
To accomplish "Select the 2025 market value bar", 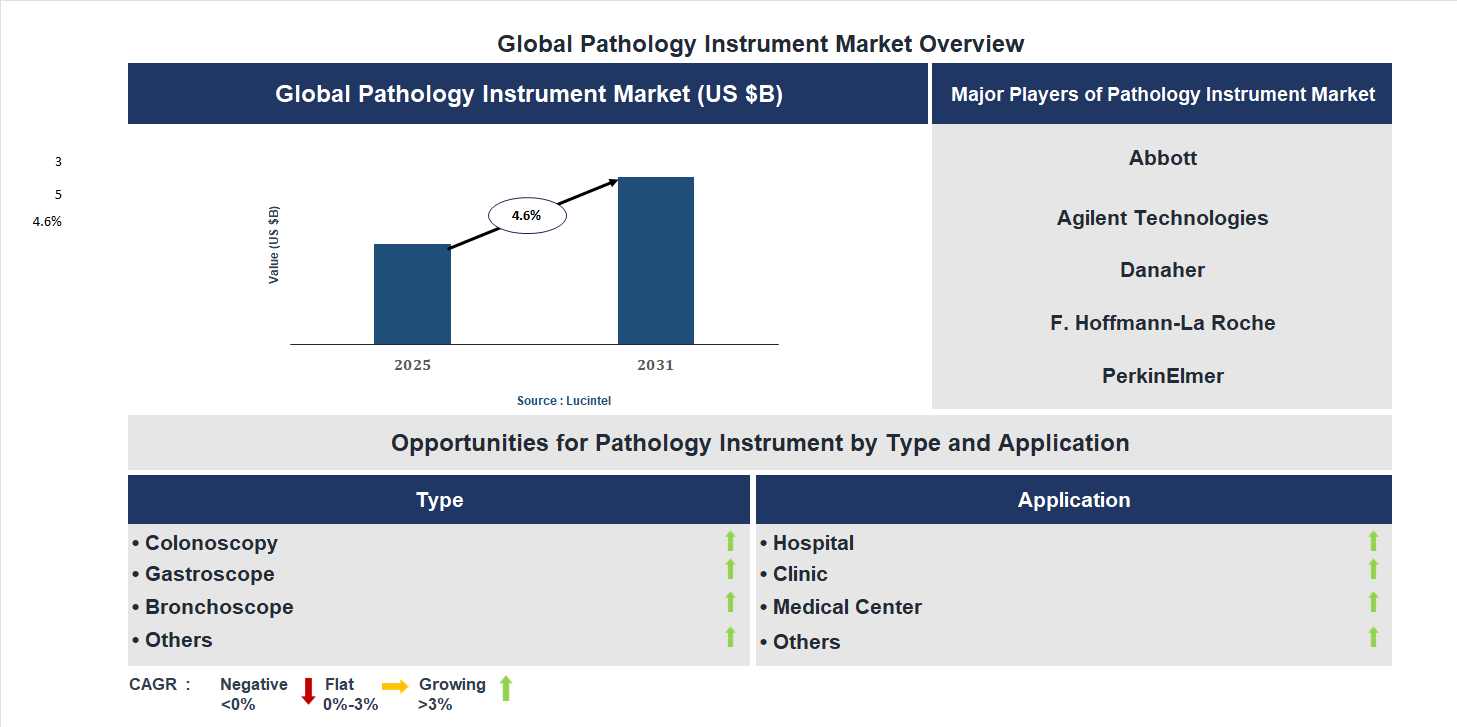I will 412,293.
